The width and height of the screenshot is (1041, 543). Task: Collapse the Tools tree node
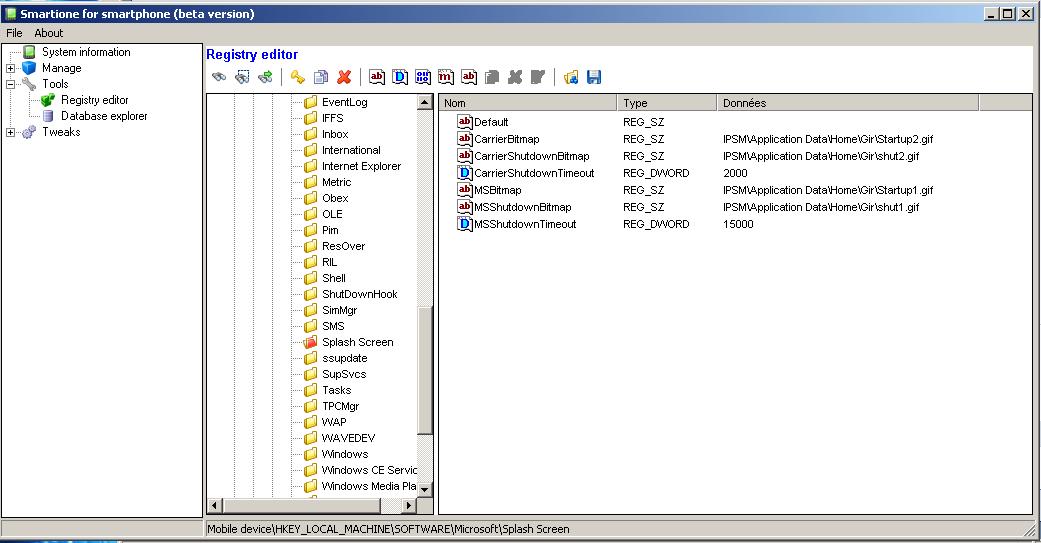pyautogui.click(x=11, y=84)
